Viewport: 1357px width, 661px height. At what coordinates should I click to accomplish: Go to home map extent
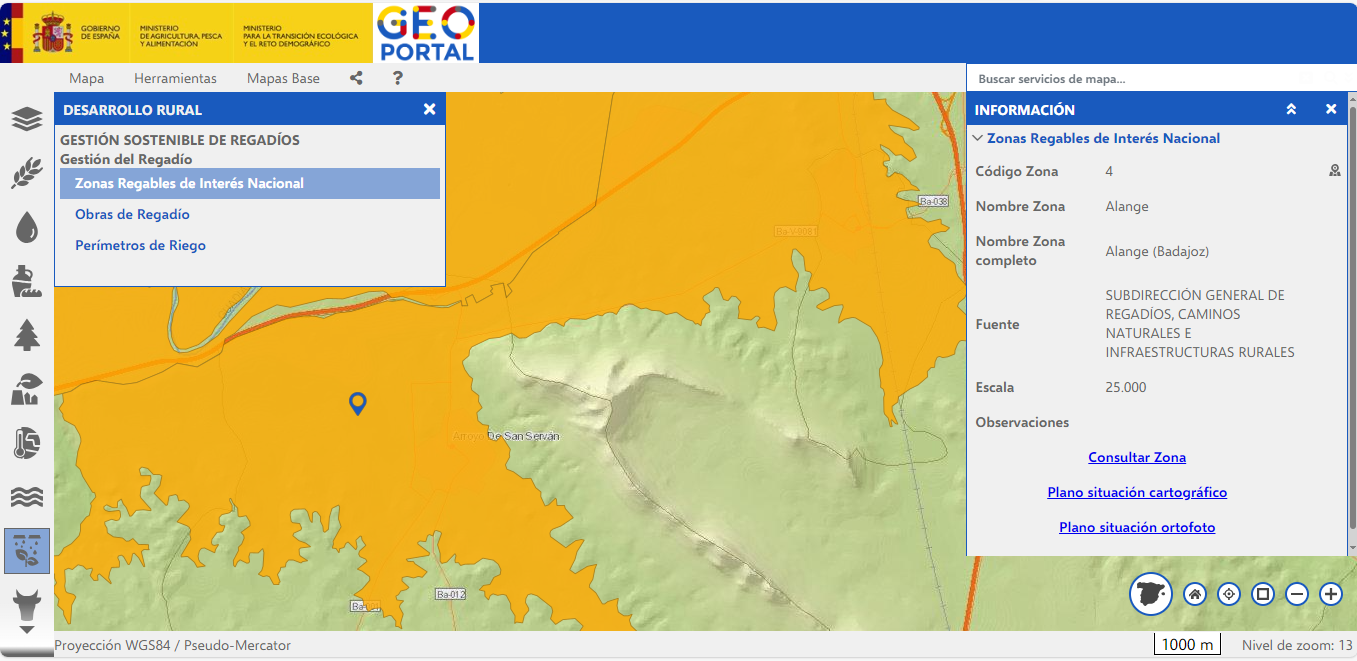click(1195, 594)
